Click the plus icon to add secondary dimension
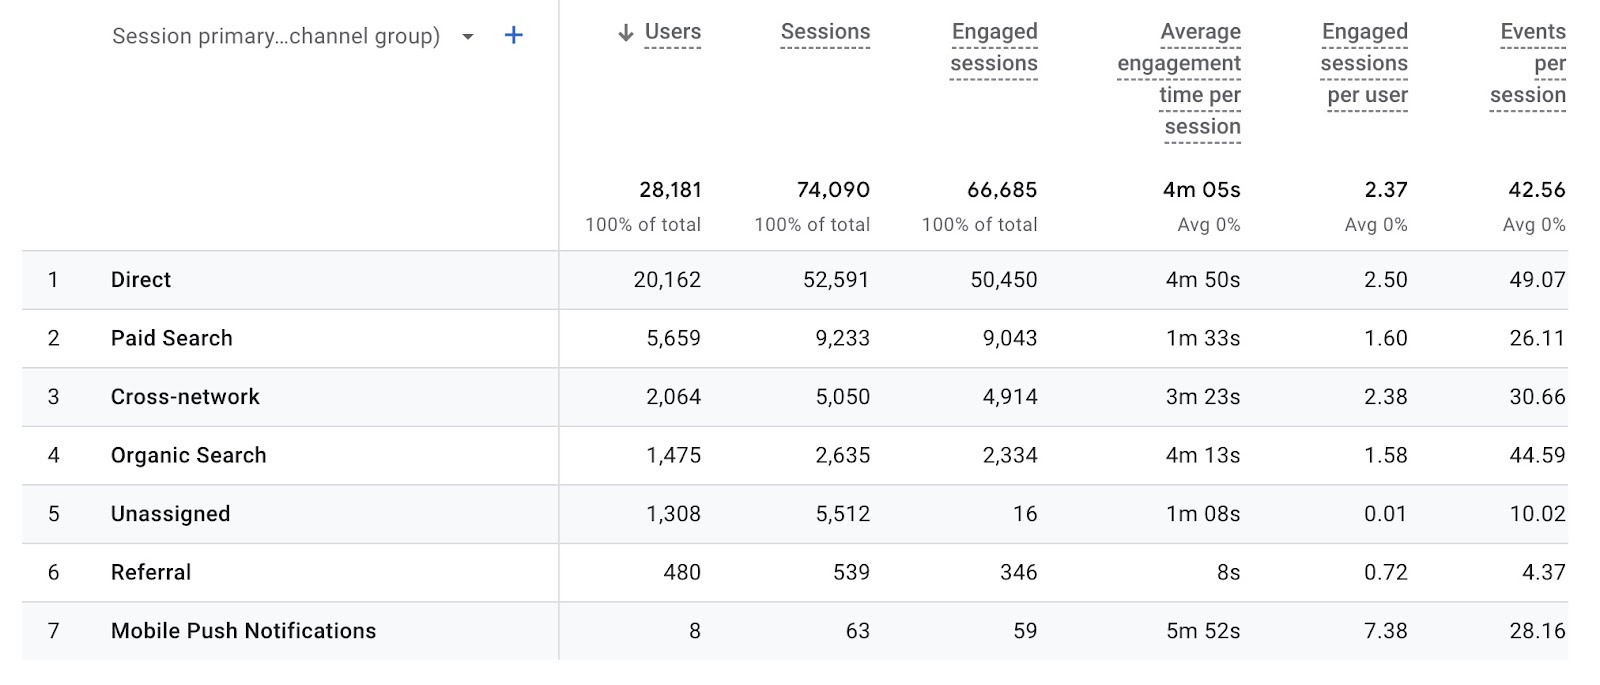Screen dimensions: 1600x685 pyautogui.click(x=513, y=34)
